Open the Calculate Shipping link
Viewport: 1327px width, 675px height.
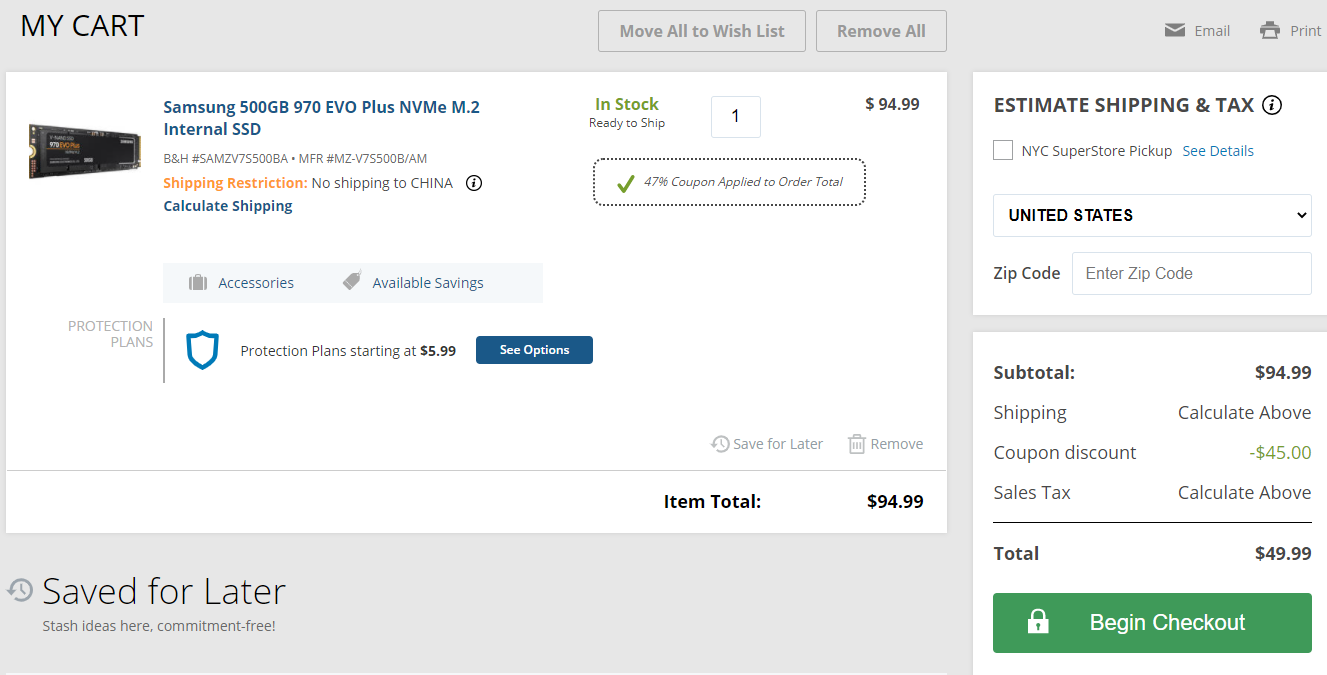pos(228,206)
